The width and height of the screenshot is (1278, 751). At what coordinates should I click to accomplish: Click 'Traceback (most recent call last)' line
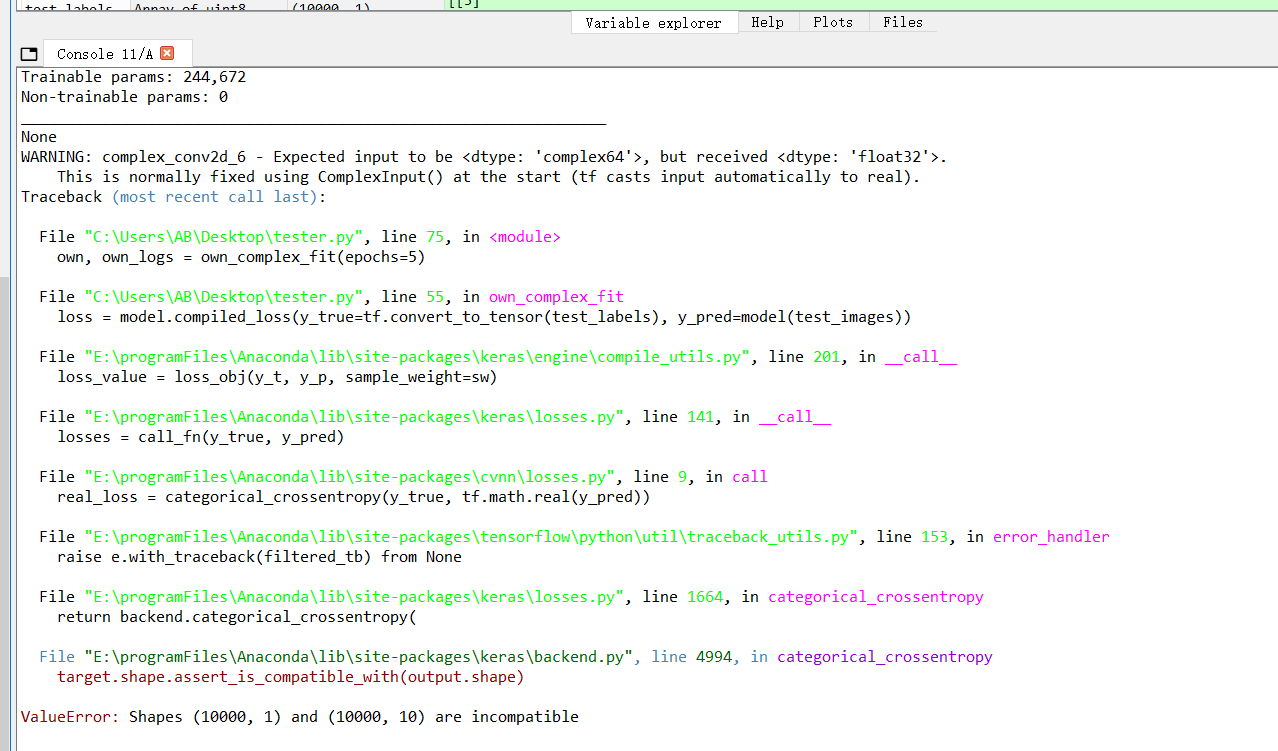click(174, 197)
